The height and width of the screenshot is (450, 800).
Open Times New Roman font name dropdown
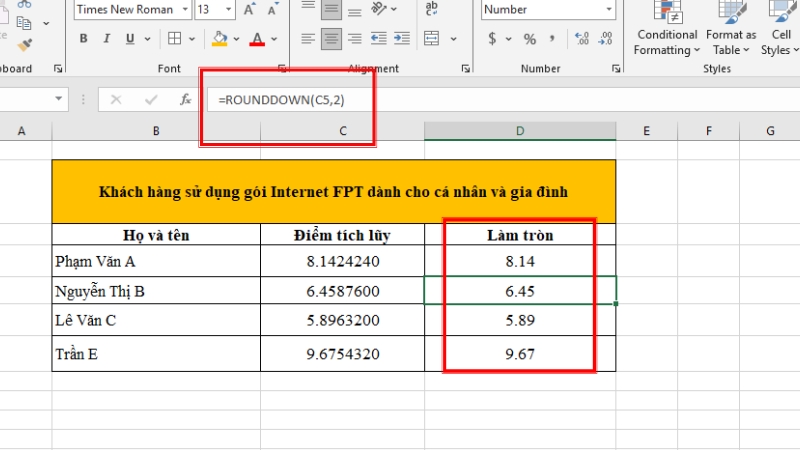click(x=185, y=9)
